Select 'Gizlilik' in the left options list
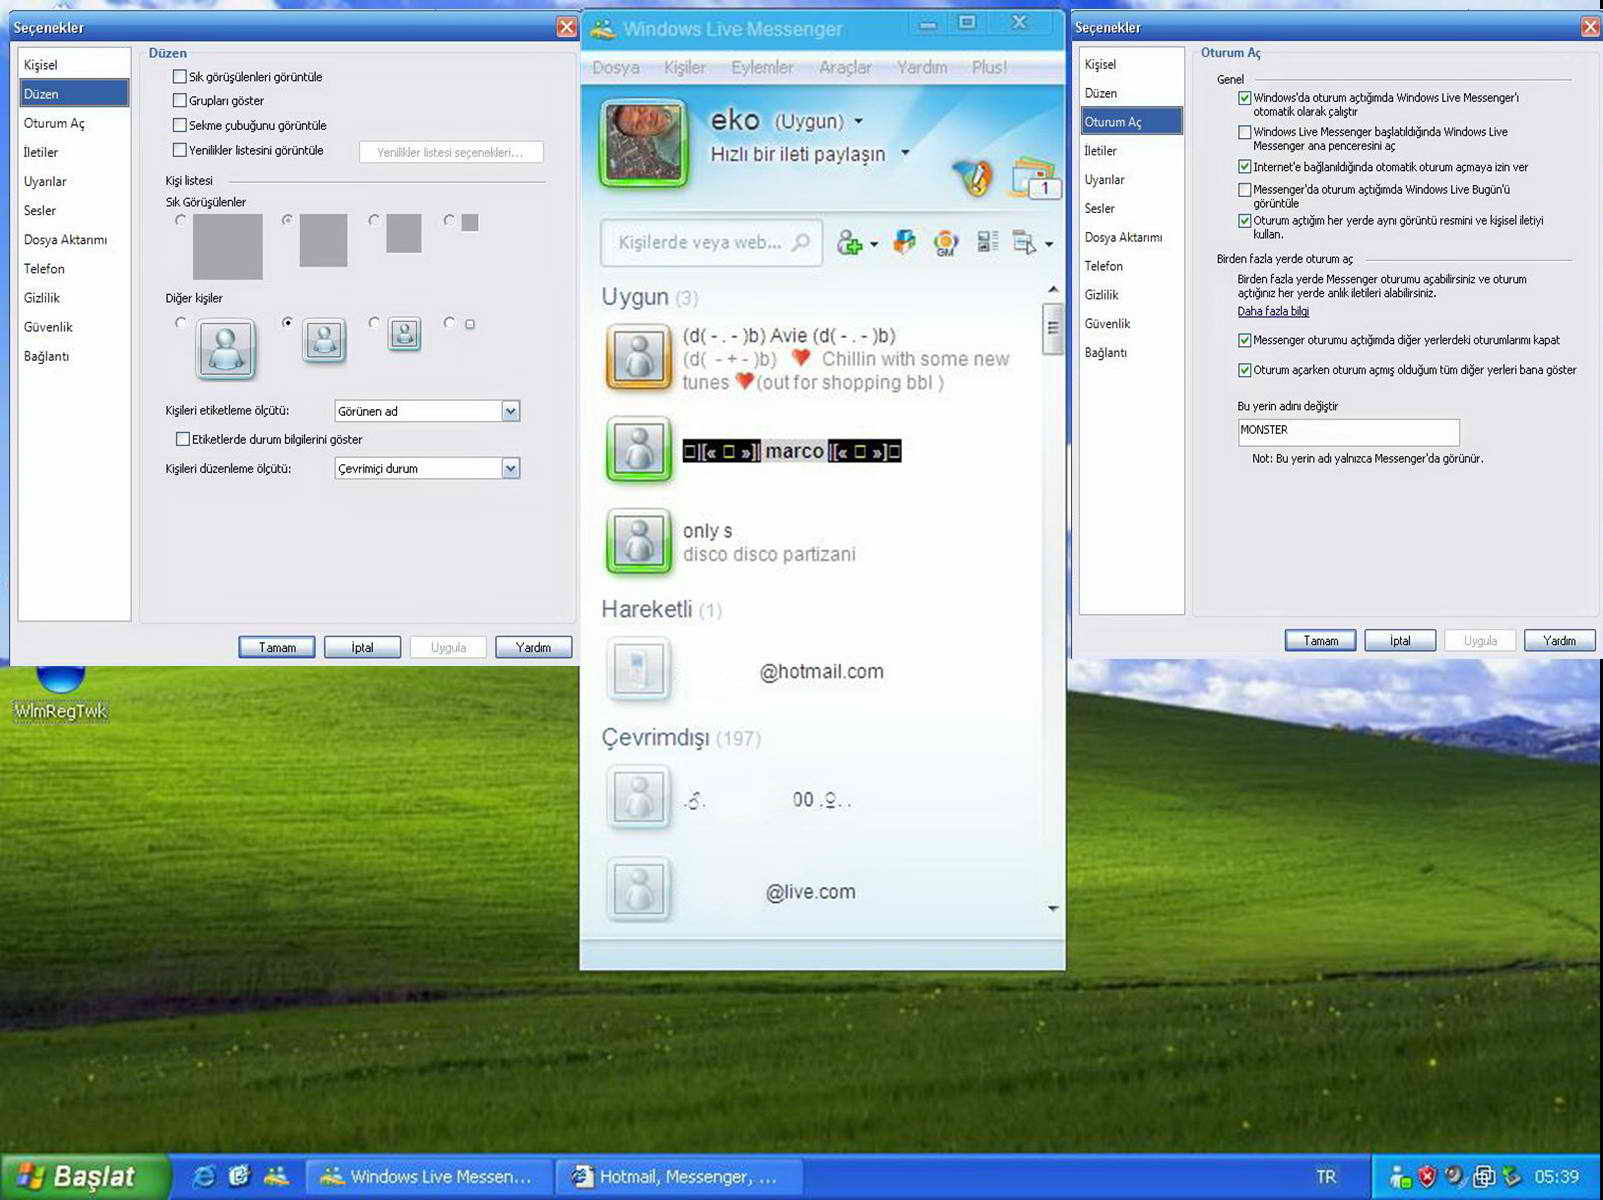1603x1200 pixels. coord(42,298)
